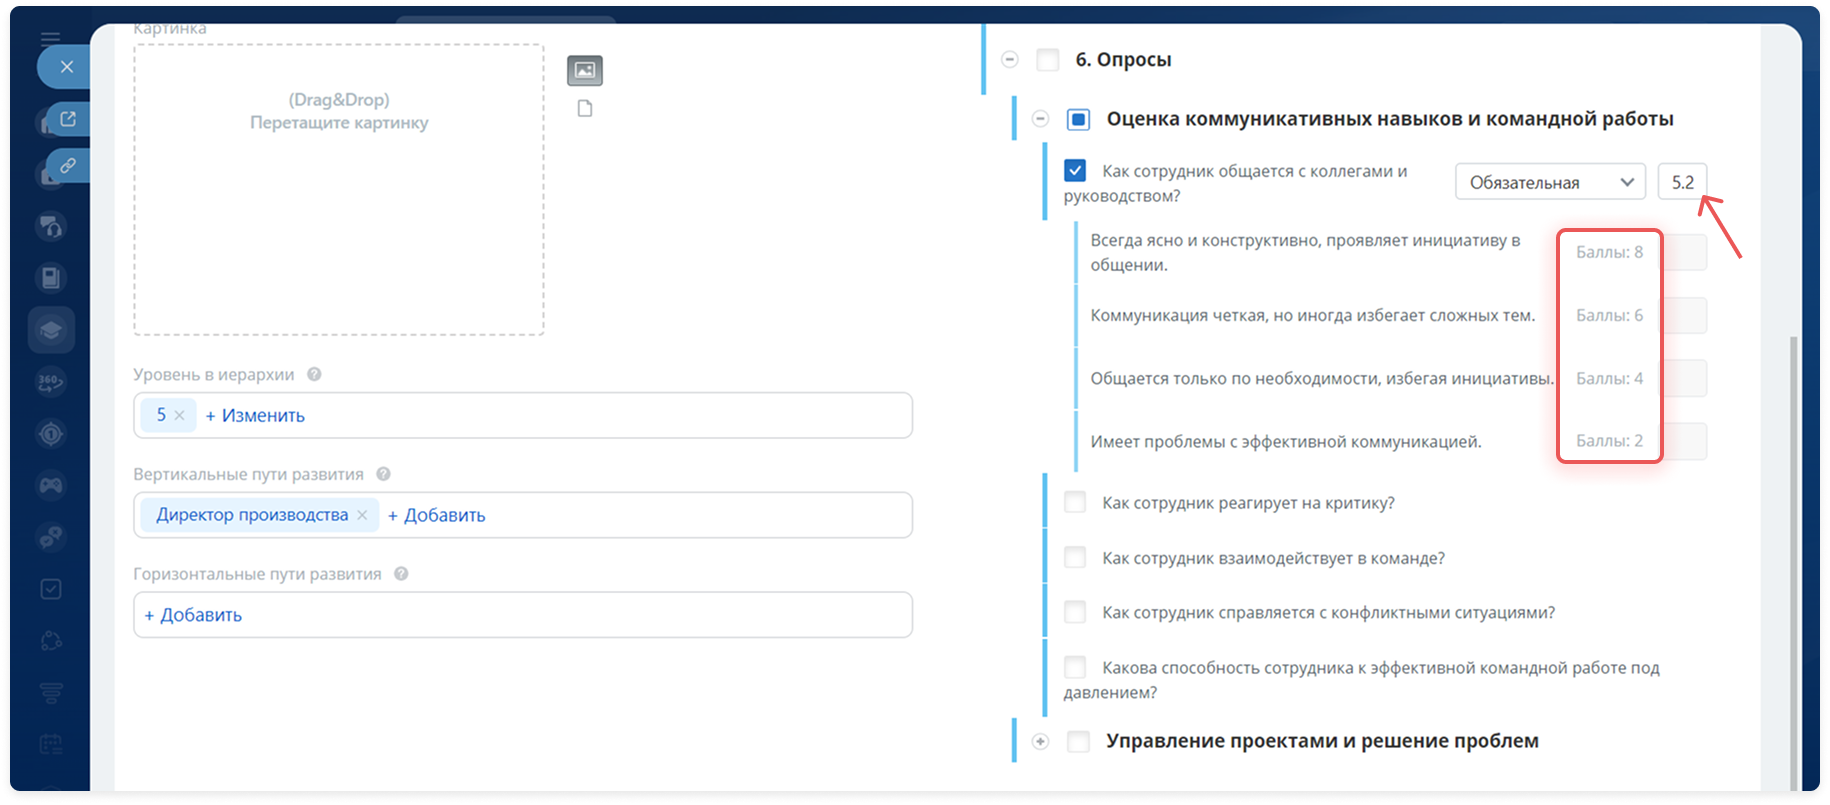The image size is (1830, 805).
Task: Click the help icon next to Уровень в иерархии
Action: pos(314,374)
